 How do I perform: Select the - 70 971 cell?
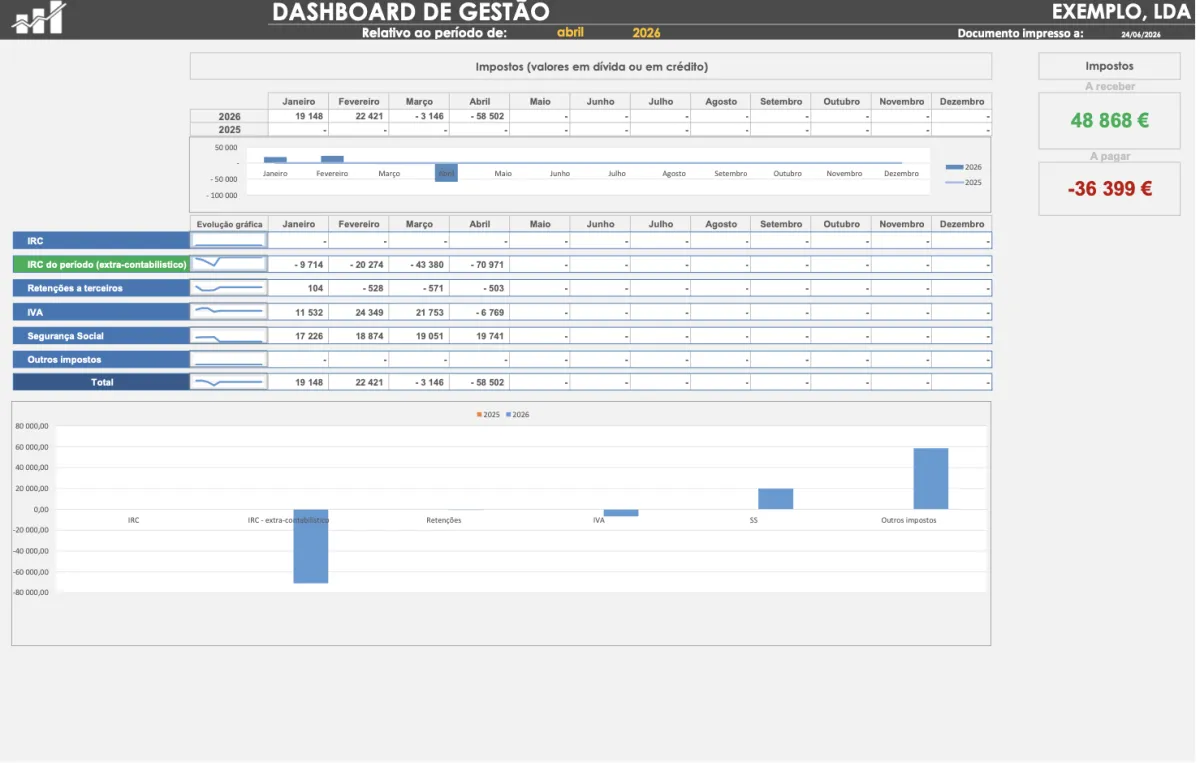pos(479,264)
